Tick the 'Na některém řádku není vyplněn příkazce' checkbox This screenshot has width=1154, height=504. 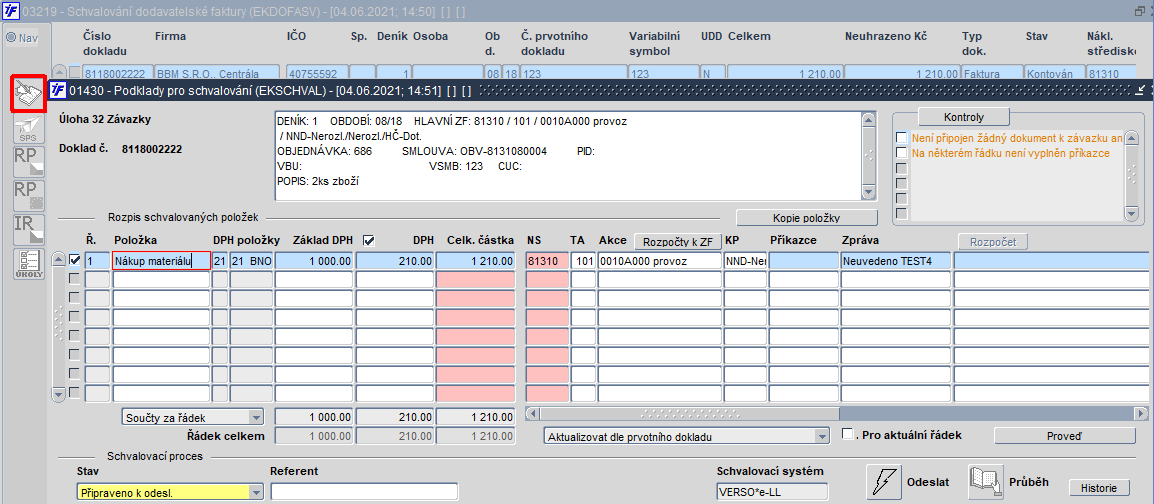coord(901,152)
